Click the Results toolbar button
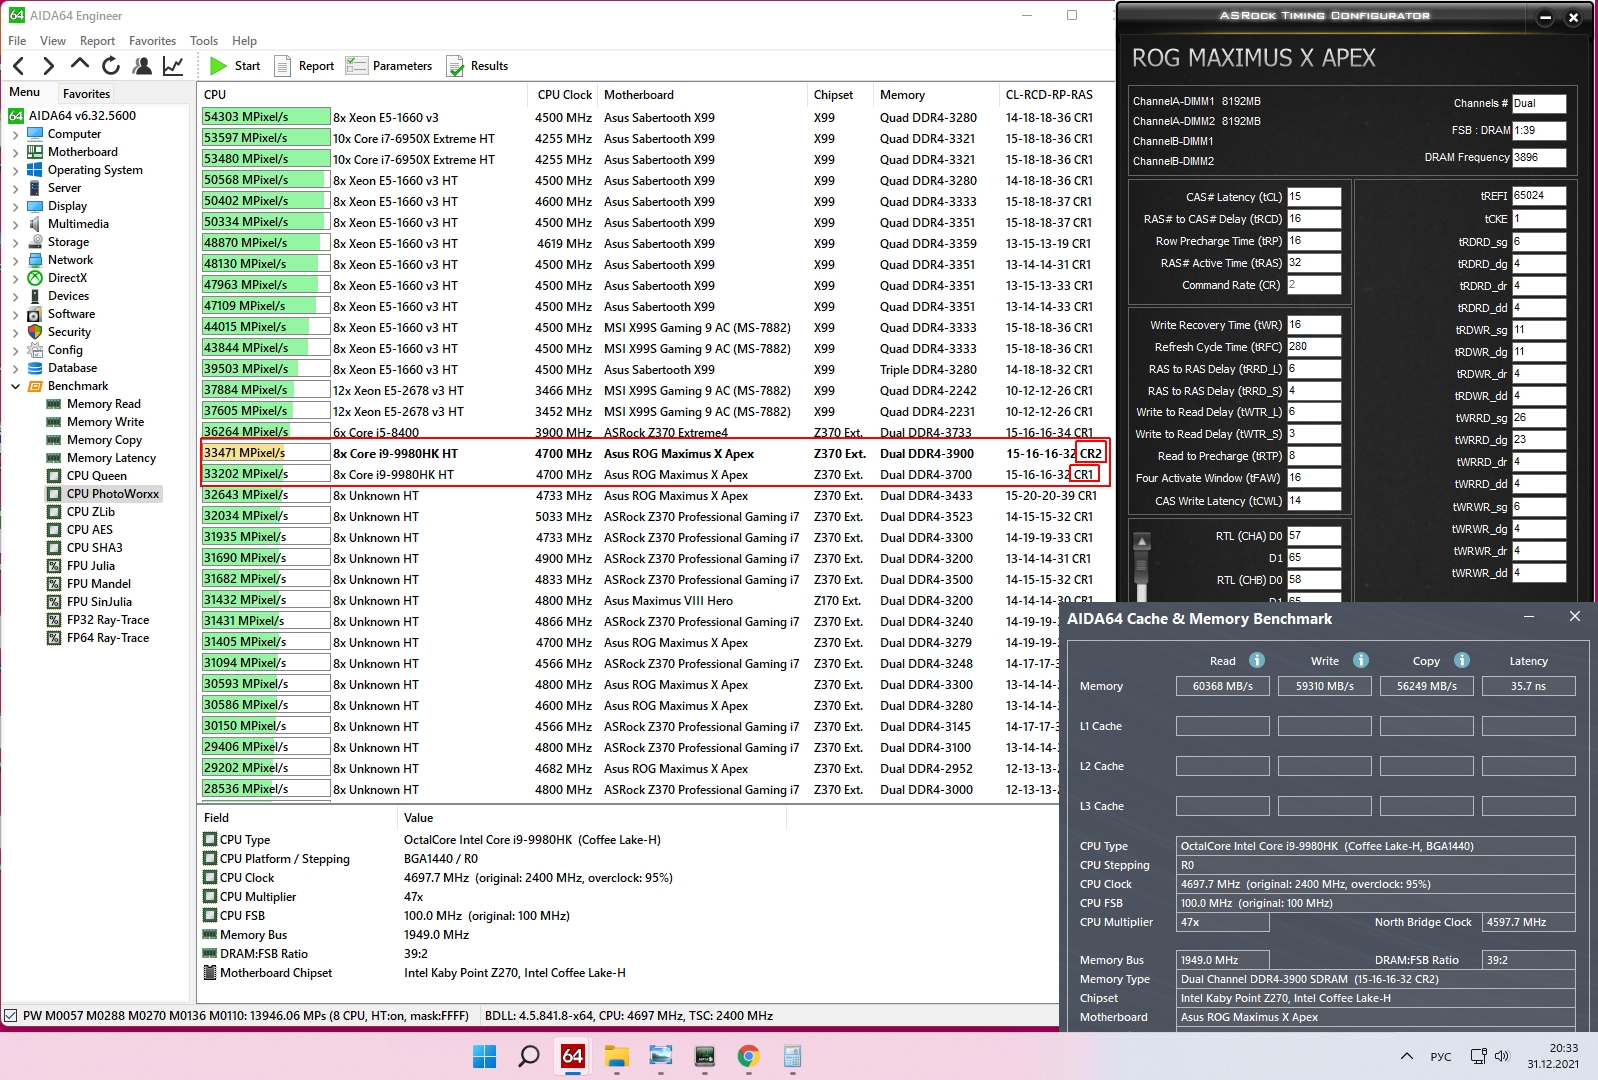Screen dimensions: 1598x1080 [477, 66]
